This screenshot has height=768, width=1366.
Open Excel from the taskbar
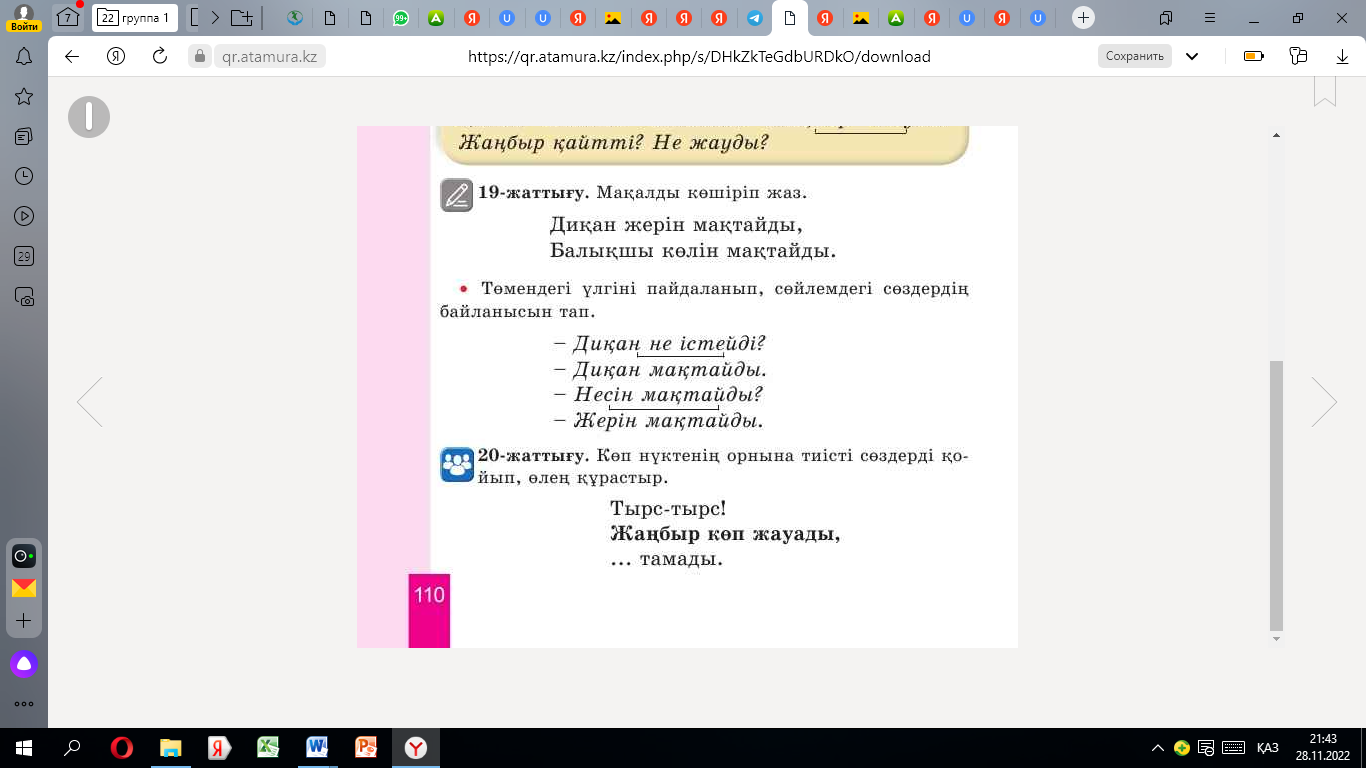coord(268,748)
